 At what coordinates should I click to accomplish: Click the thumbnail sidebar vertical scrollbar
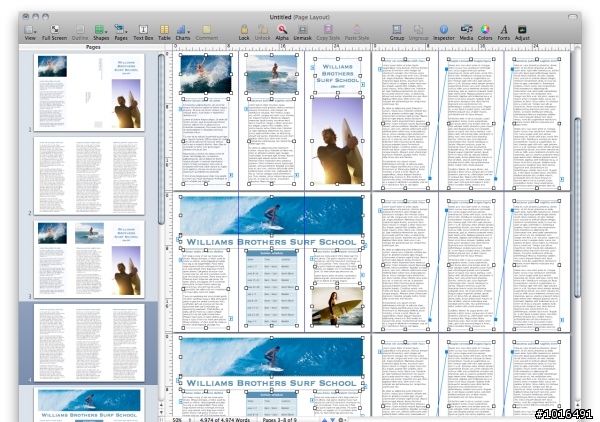pyautogui.click(x=161, y=140)
